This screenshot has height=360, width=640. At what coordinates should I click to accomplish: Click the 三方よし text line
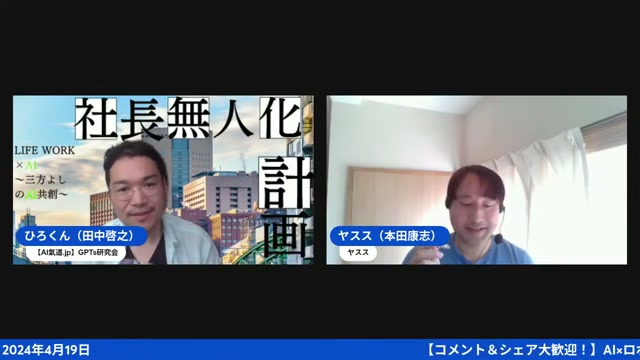click(41, 180)
